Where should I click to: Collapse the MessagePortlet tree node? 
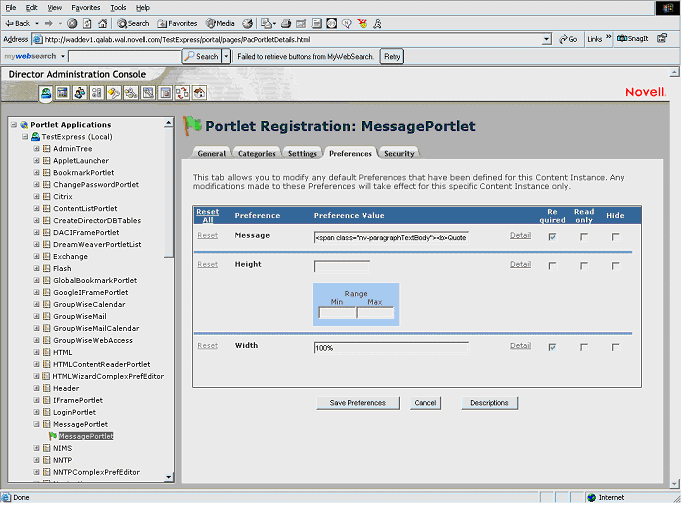(37, 424)
